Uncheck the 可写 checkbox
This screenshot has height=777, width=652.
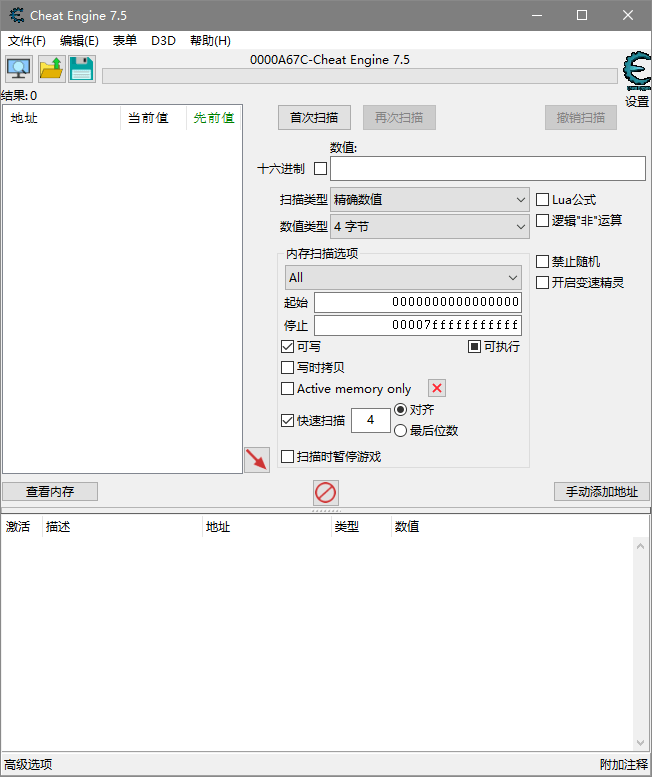pyautogui.click(x=287, y=346)
